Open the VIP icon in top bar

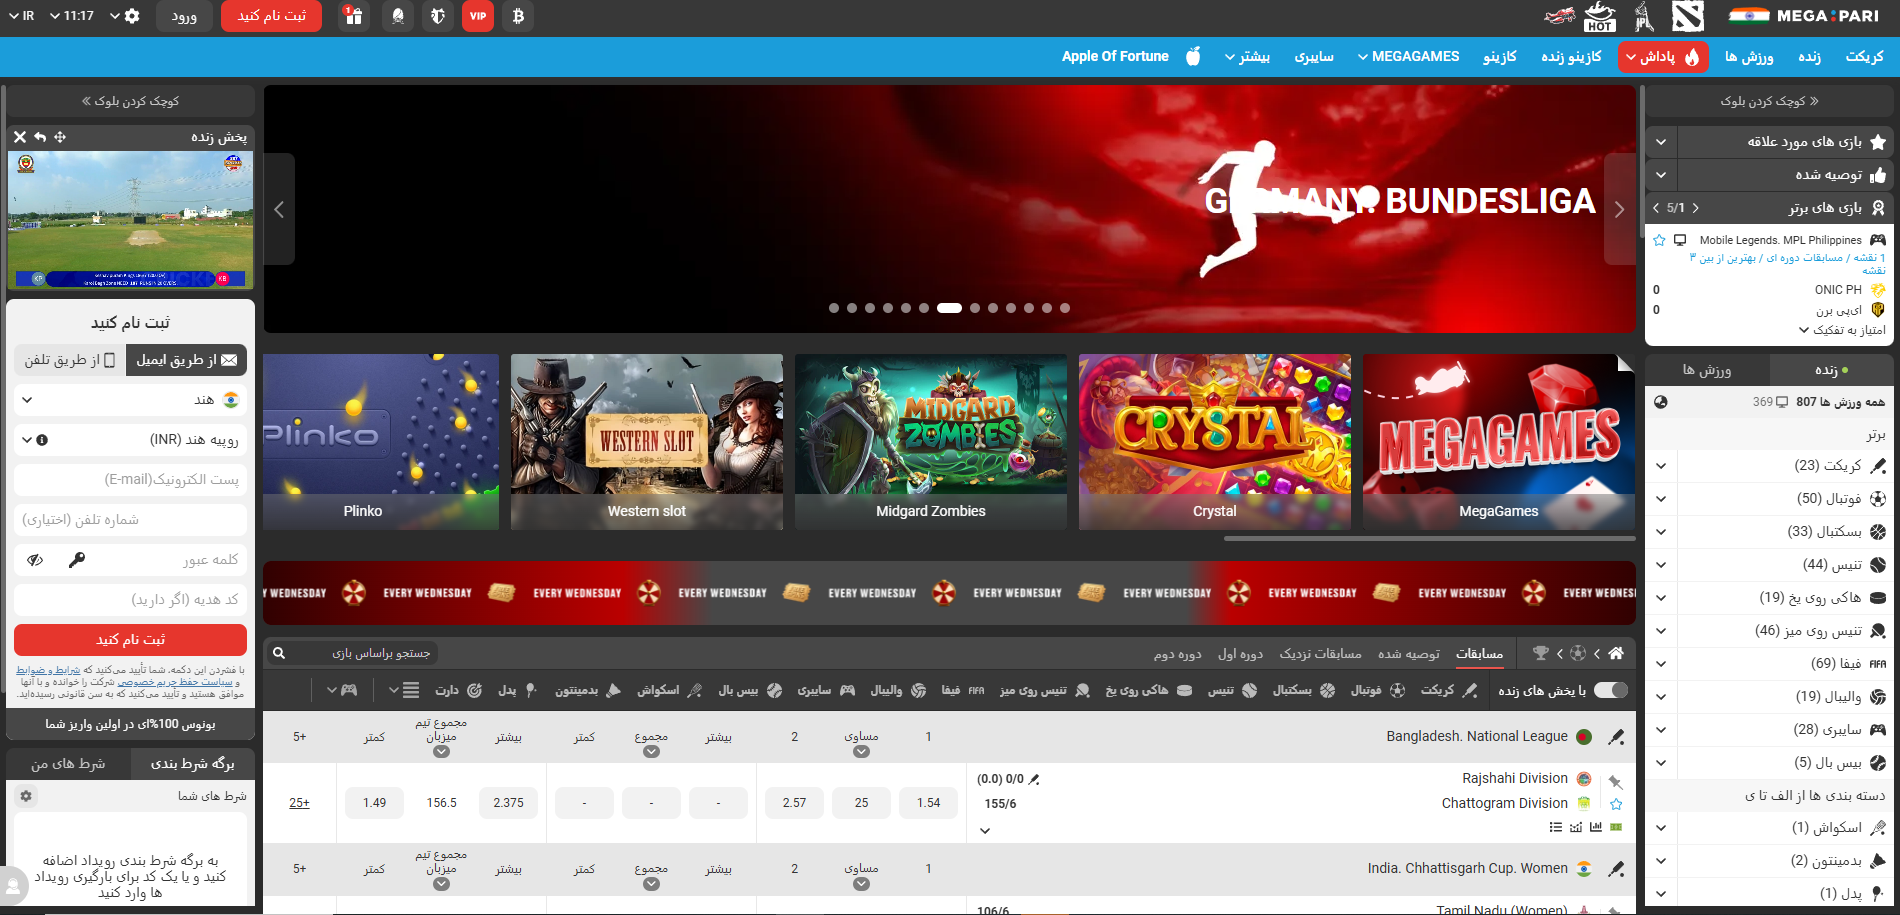point(478,16)
